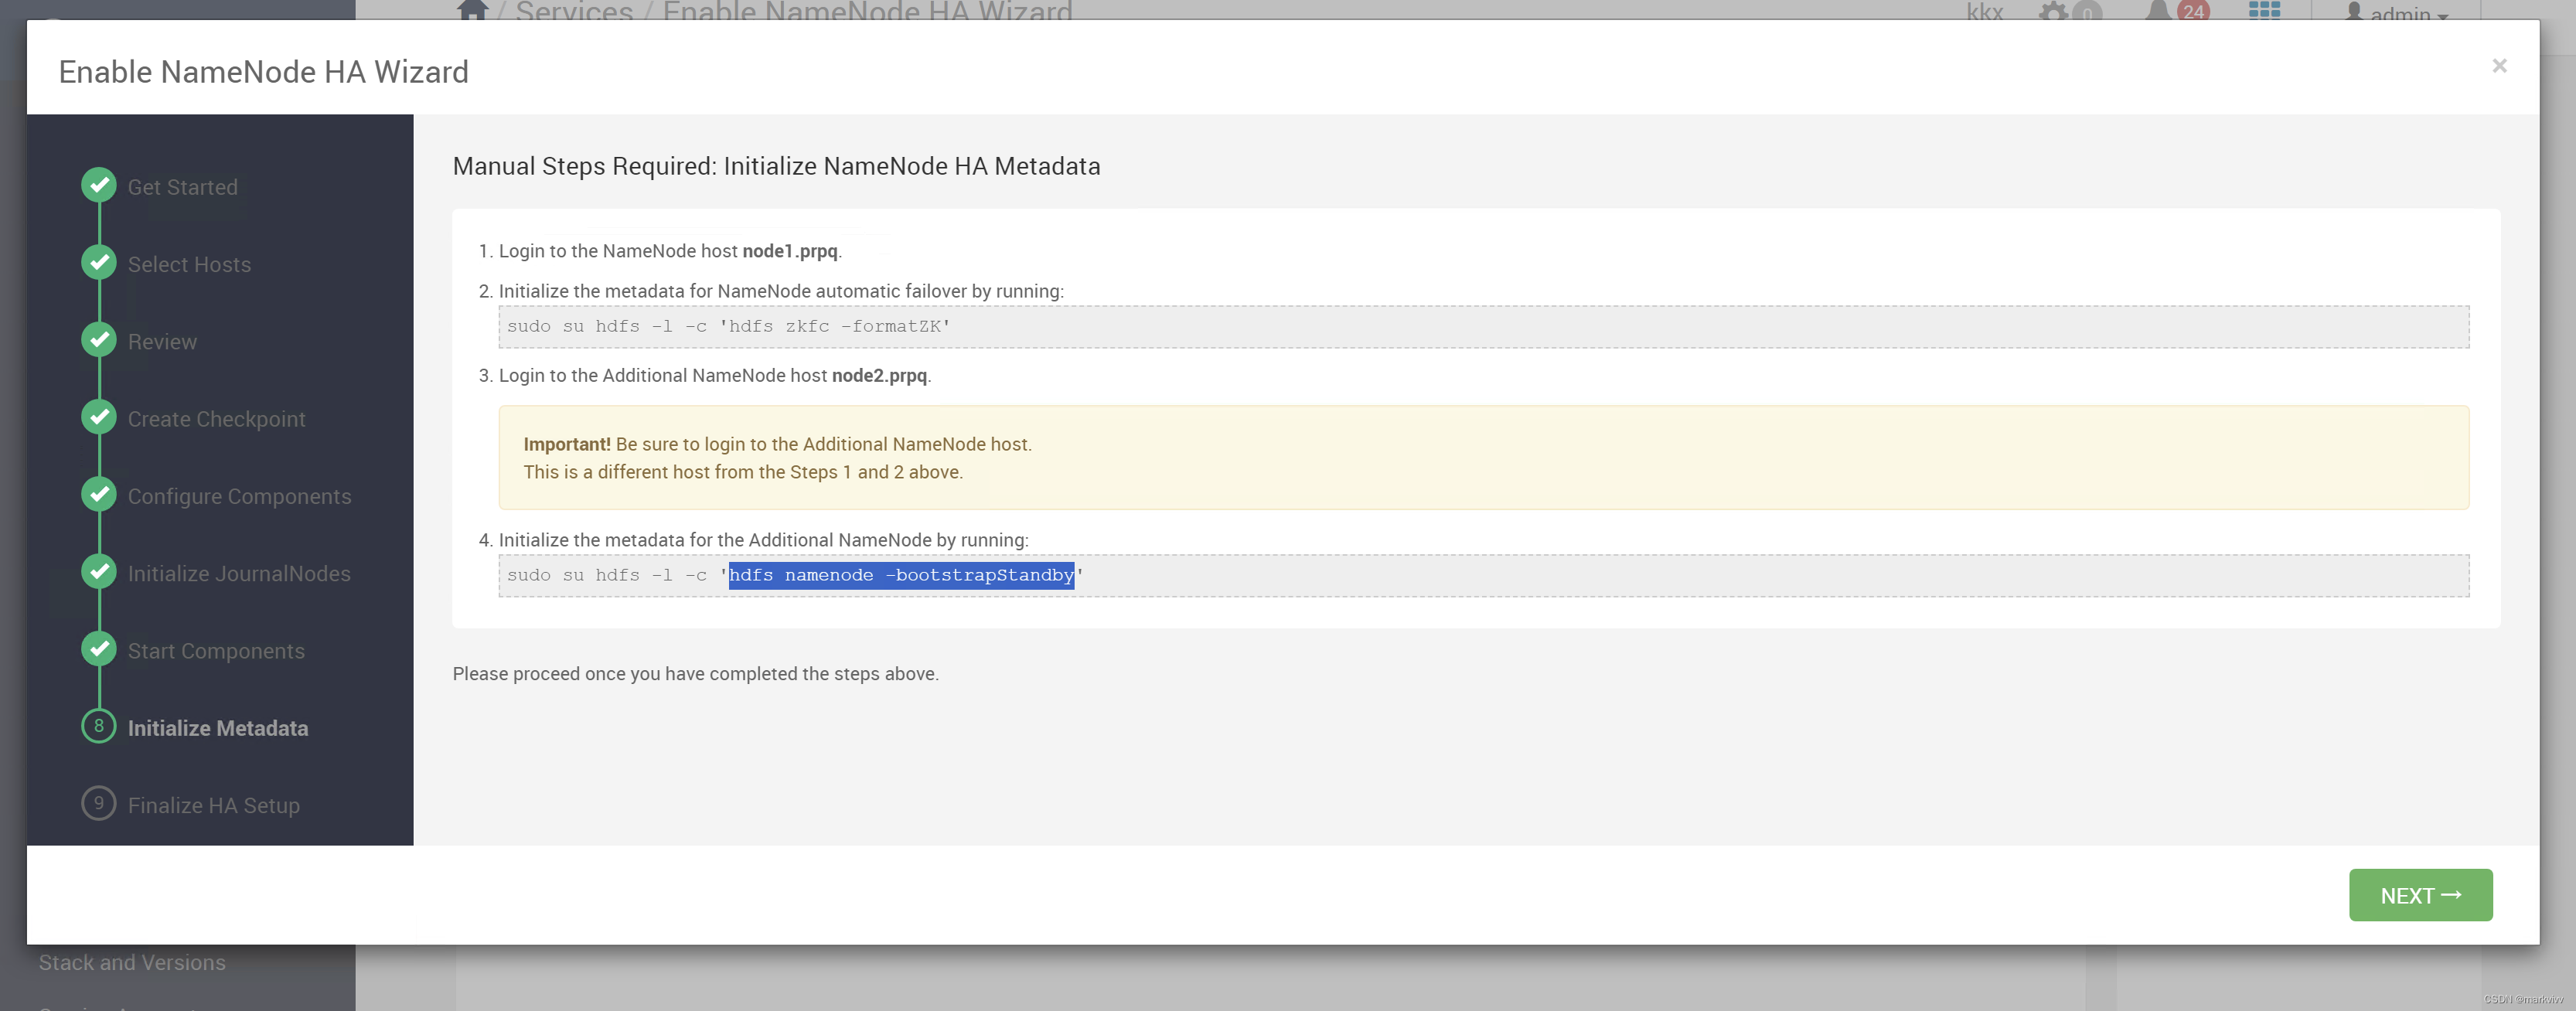2576x1011 pixels.
Task: Open the grid views icon in background header
Action: click(x=2264, y=10)
